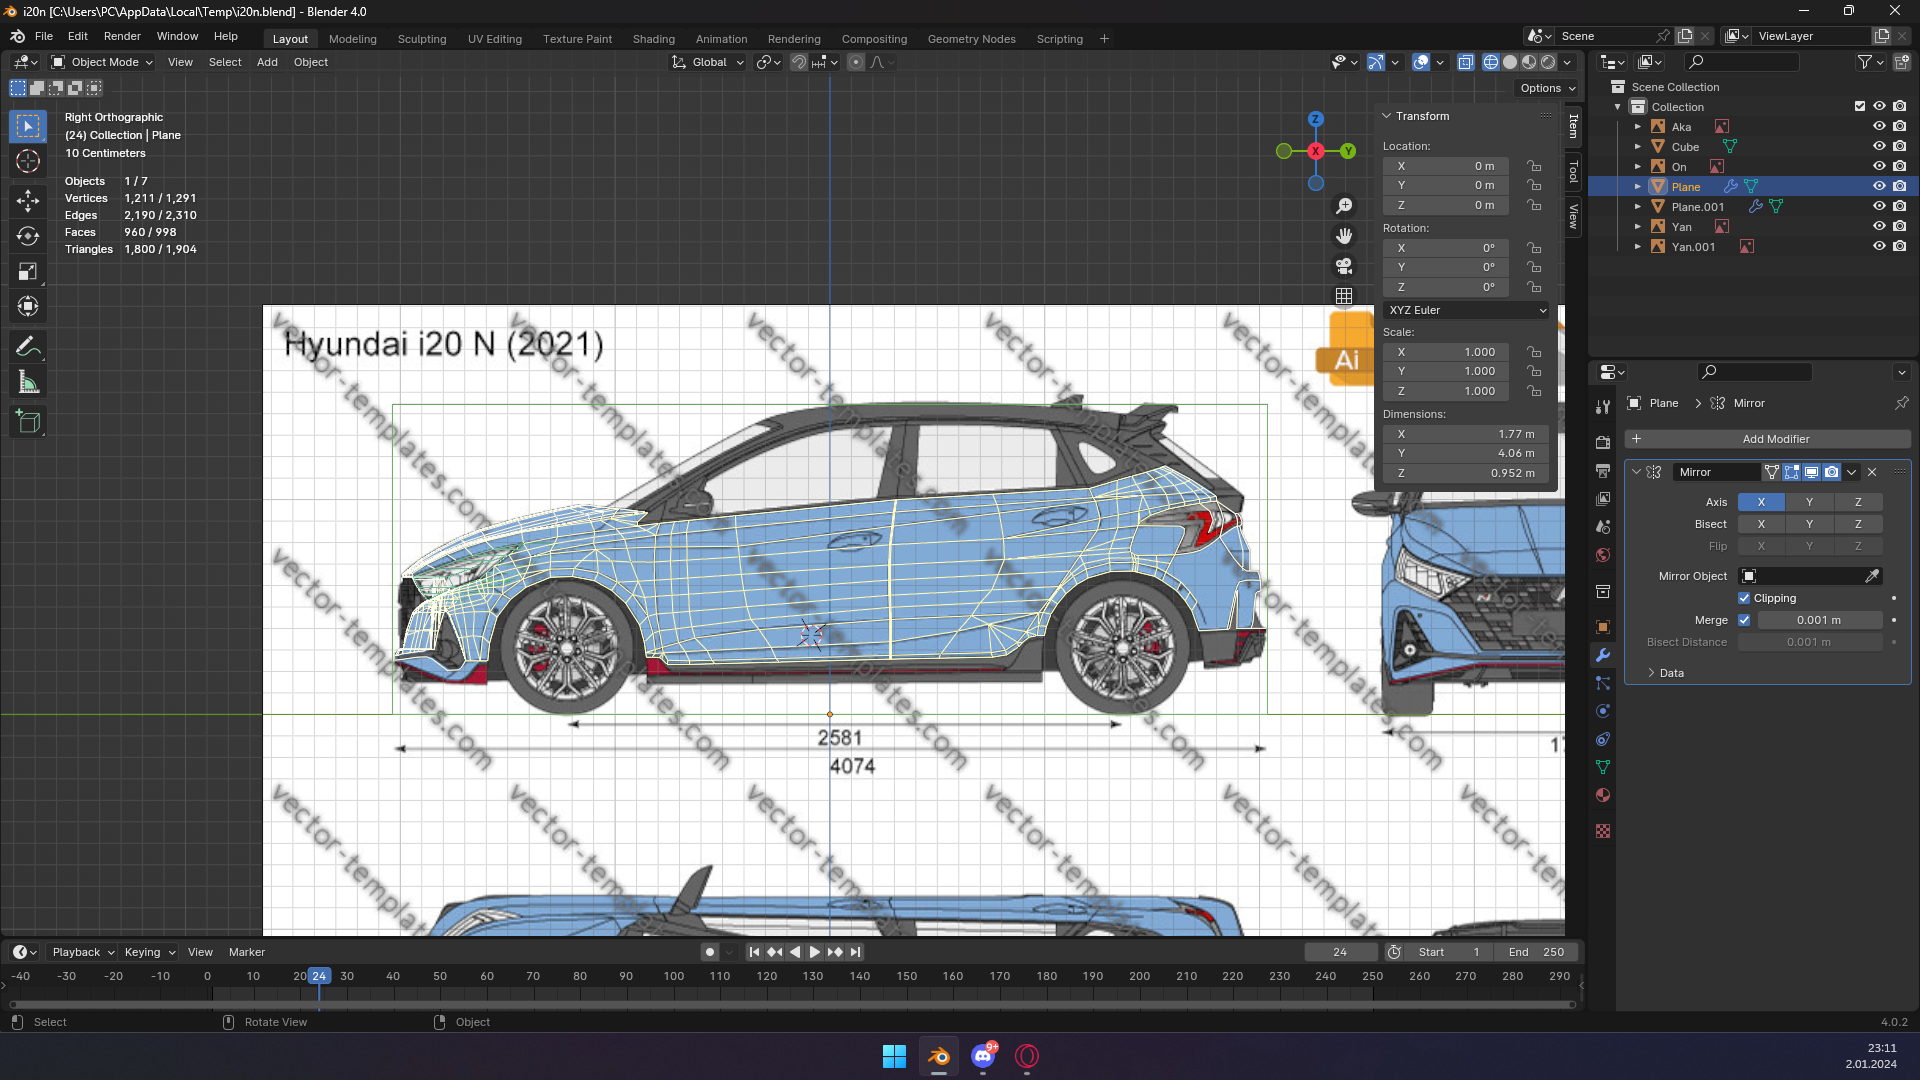Open the Render menu

122,36
